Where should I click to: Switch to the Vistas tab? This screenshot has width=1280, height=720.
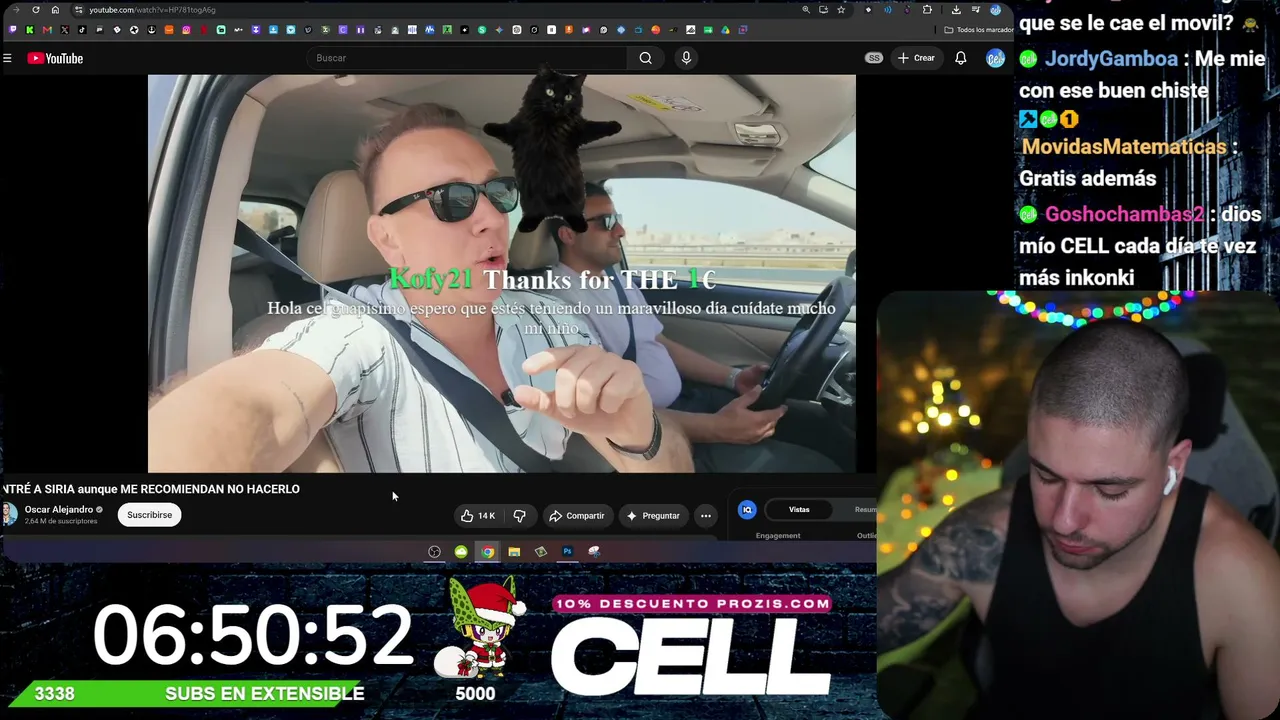click(x=799, y=510)
